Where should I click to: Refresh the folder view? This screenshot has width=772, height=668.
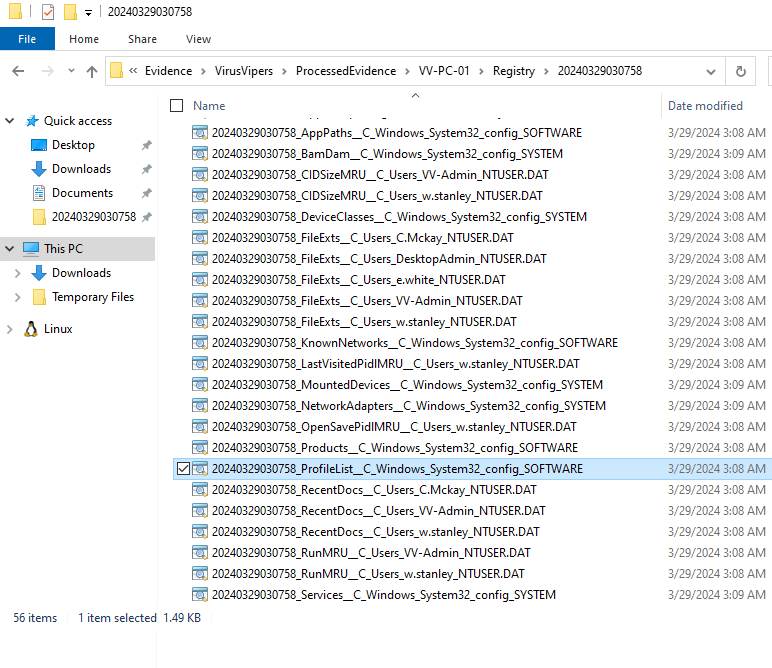pos(740,72)
